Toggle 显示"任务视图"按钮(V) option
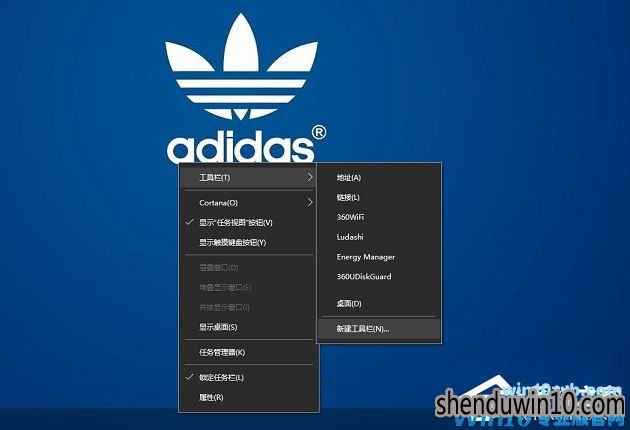 point(248,222)
